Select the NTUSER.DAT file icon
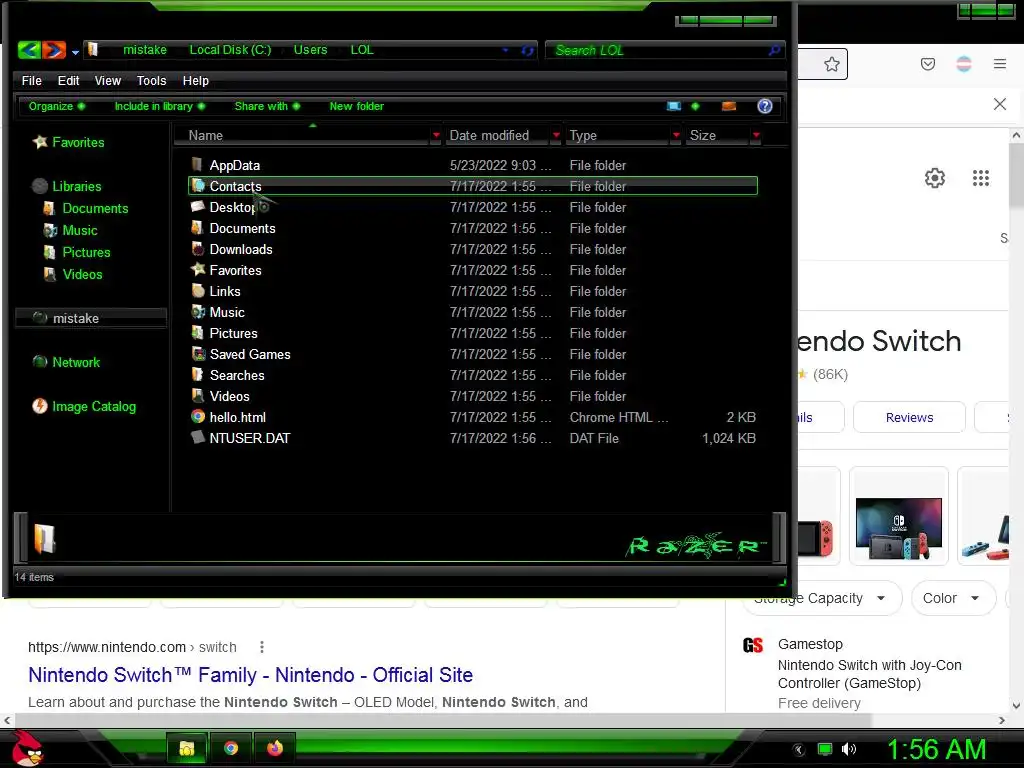This screenshot has width=1024, height=768. click(x=197, y=437)
